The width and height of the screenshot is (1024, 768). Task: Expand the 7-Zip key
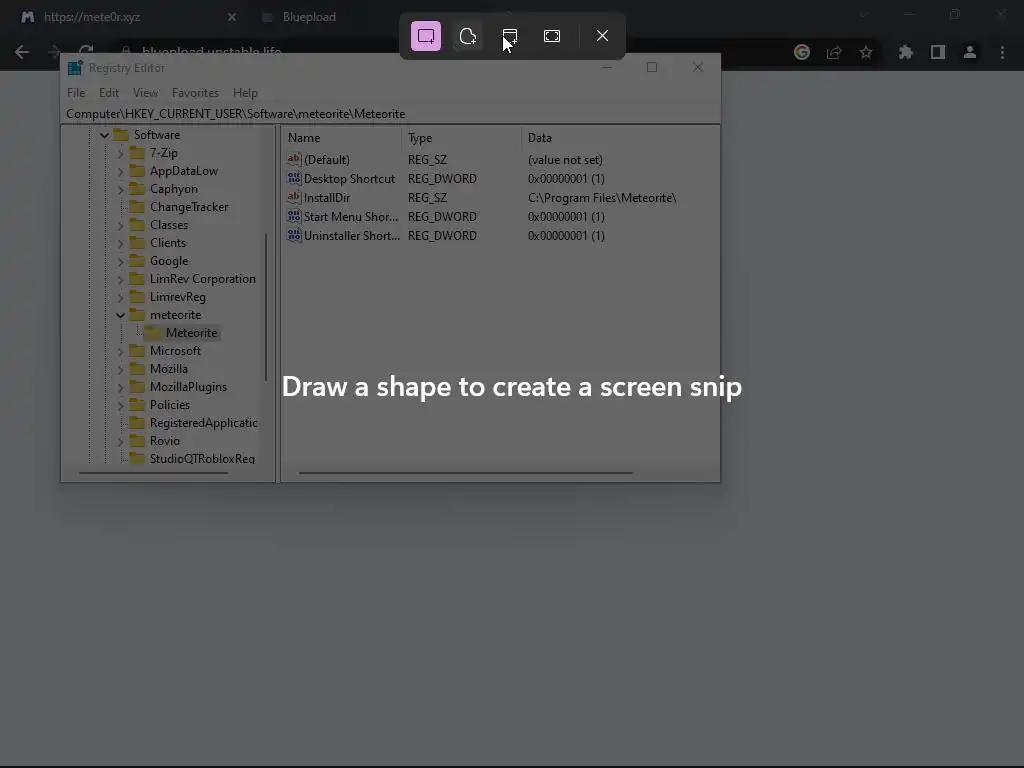click(120, 153)
